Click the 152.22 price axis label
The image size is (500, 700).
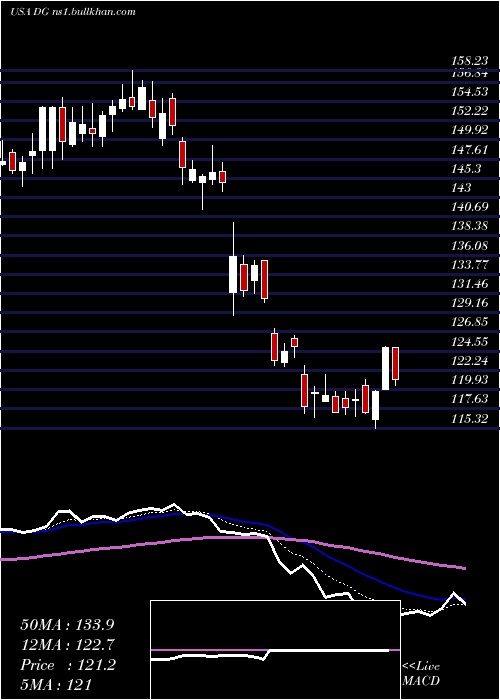click(x=470, y=112)
